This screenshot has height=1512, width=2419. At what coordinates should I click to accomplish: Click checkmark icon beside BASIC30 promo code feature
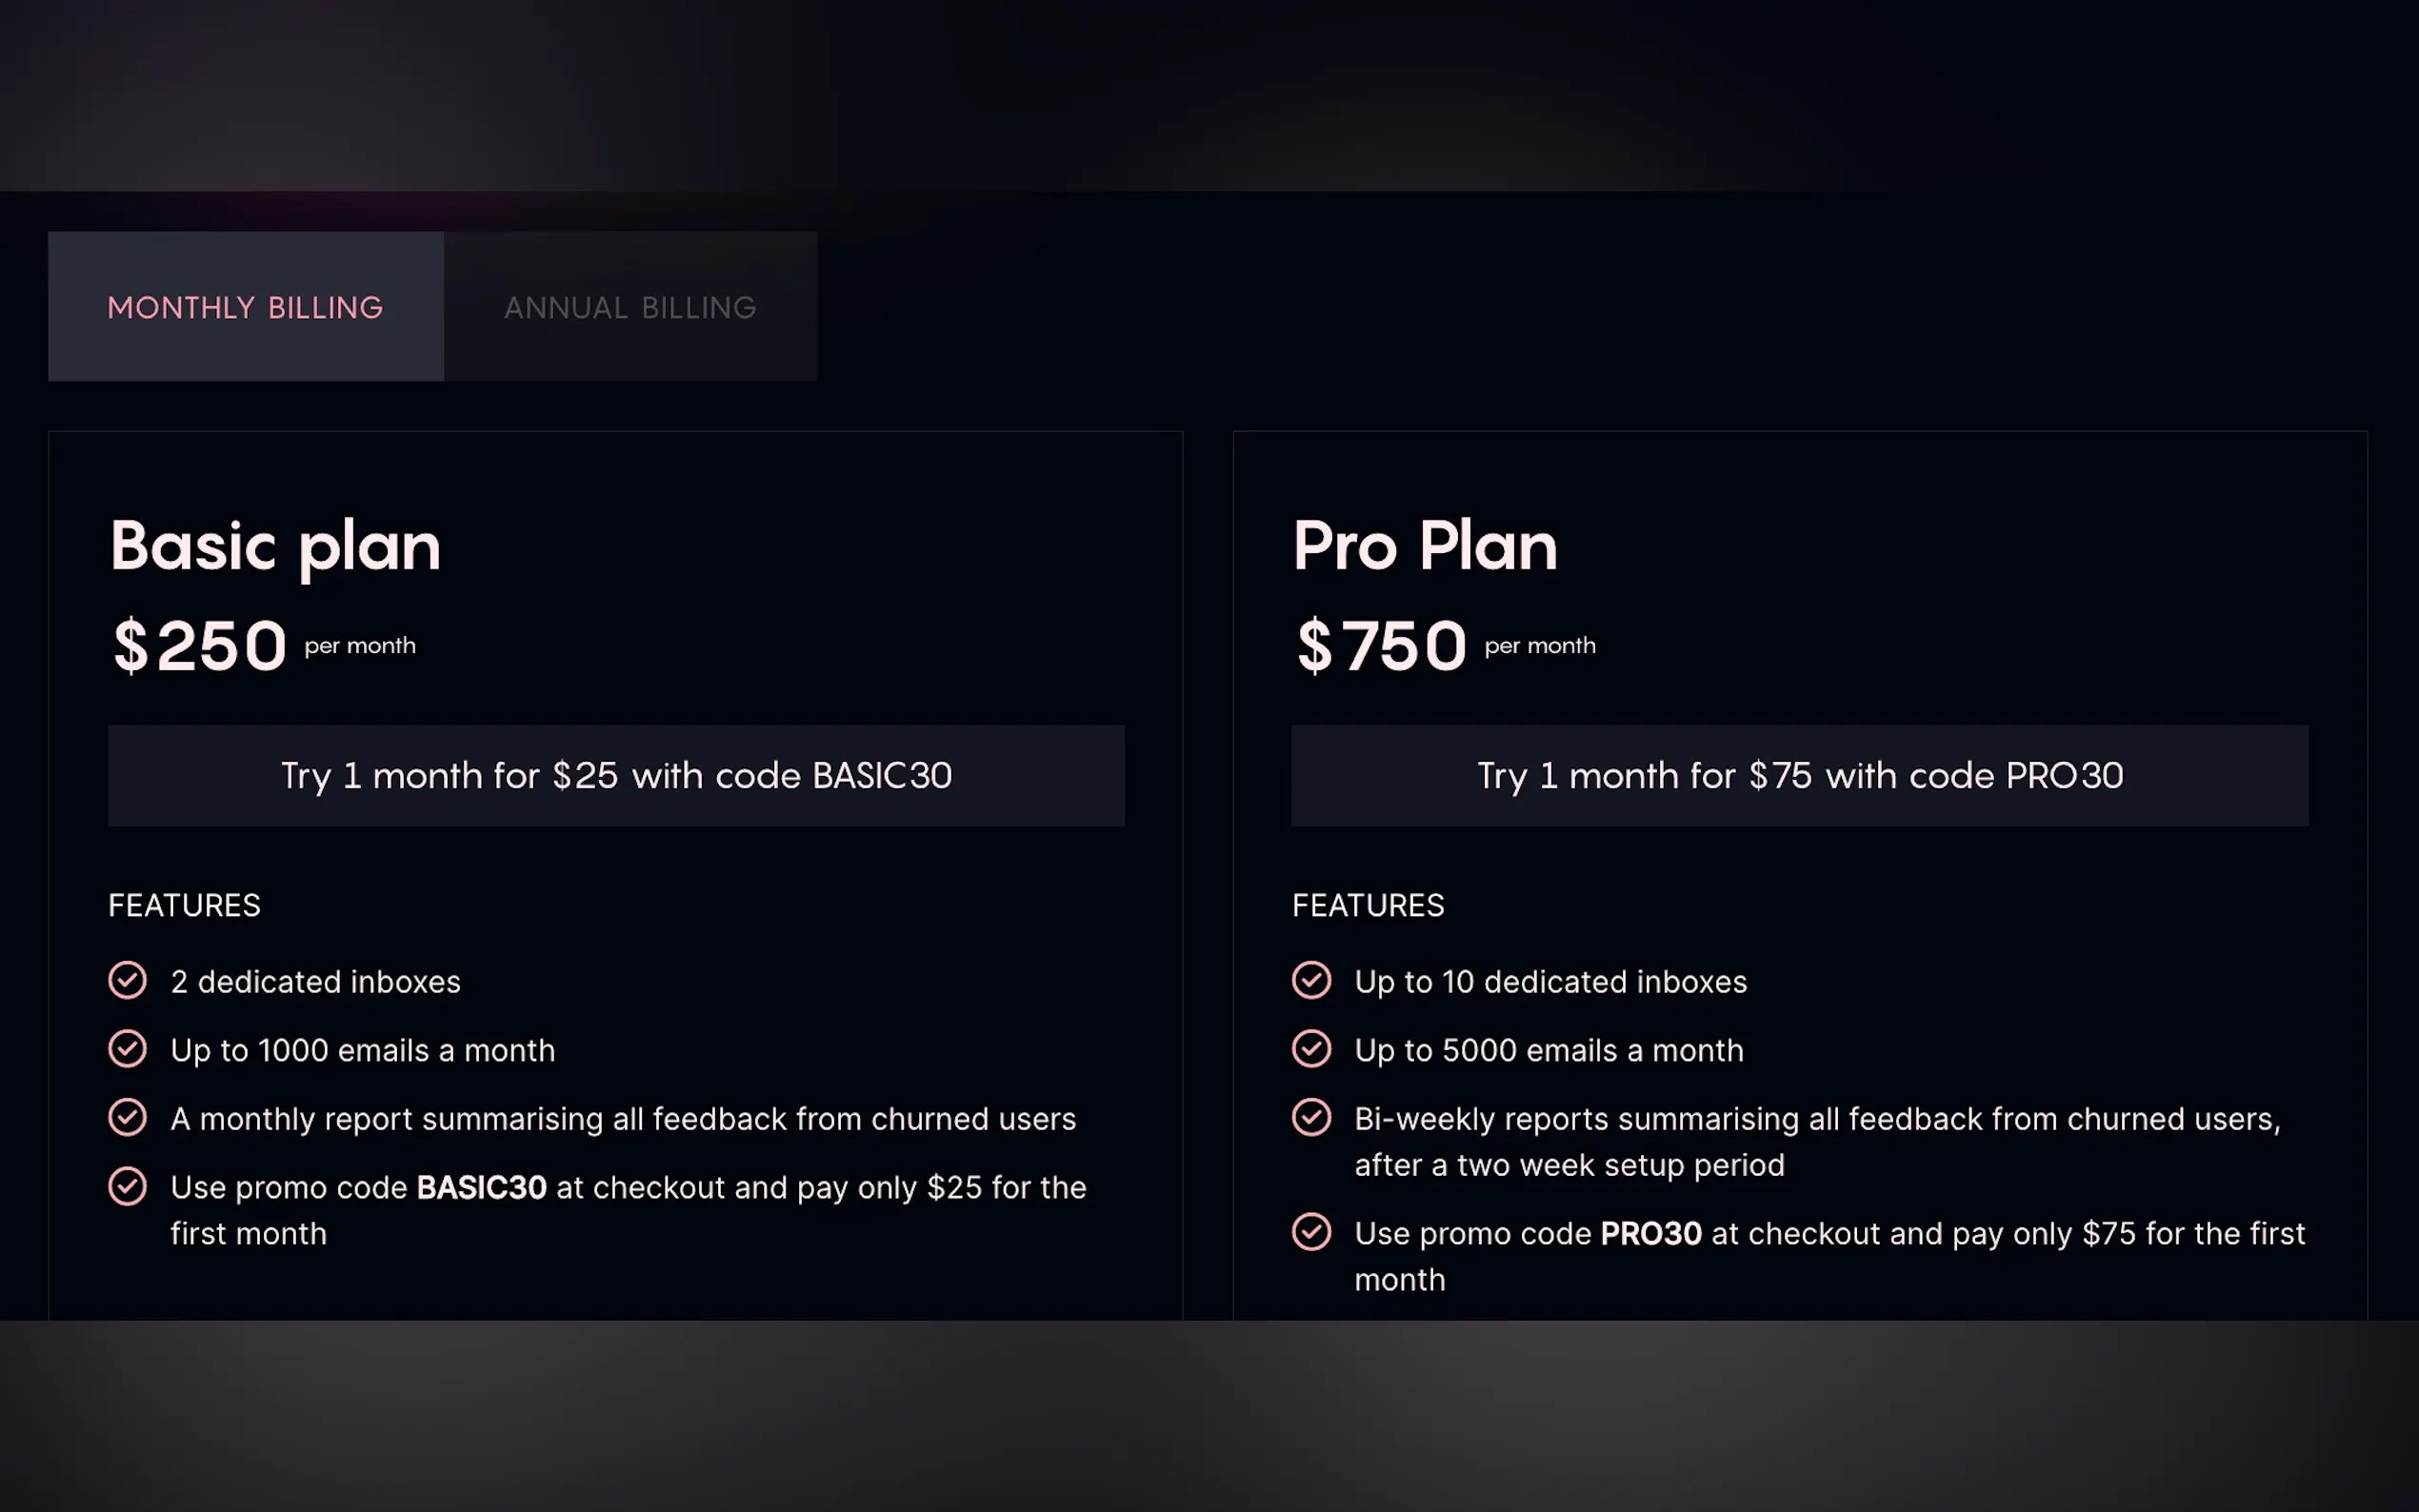[128, 1187]
